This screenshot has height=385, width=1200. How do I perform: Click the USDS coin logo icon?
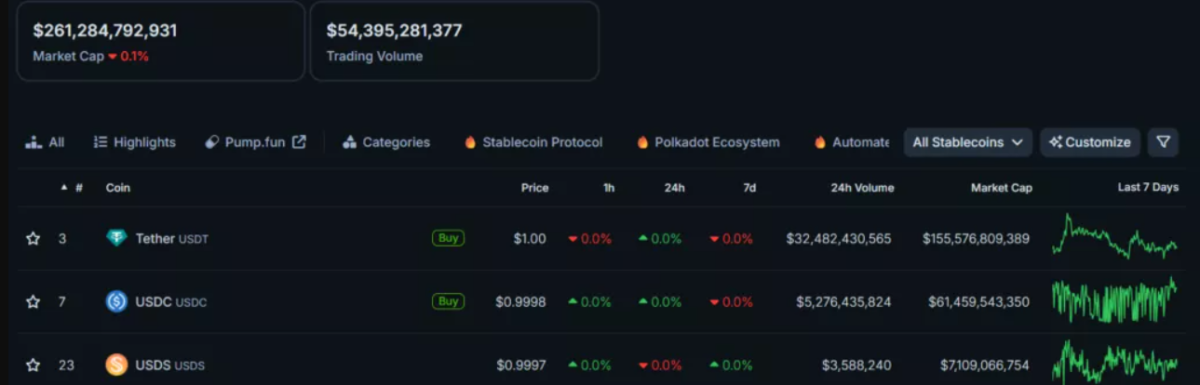pos(117,365)
